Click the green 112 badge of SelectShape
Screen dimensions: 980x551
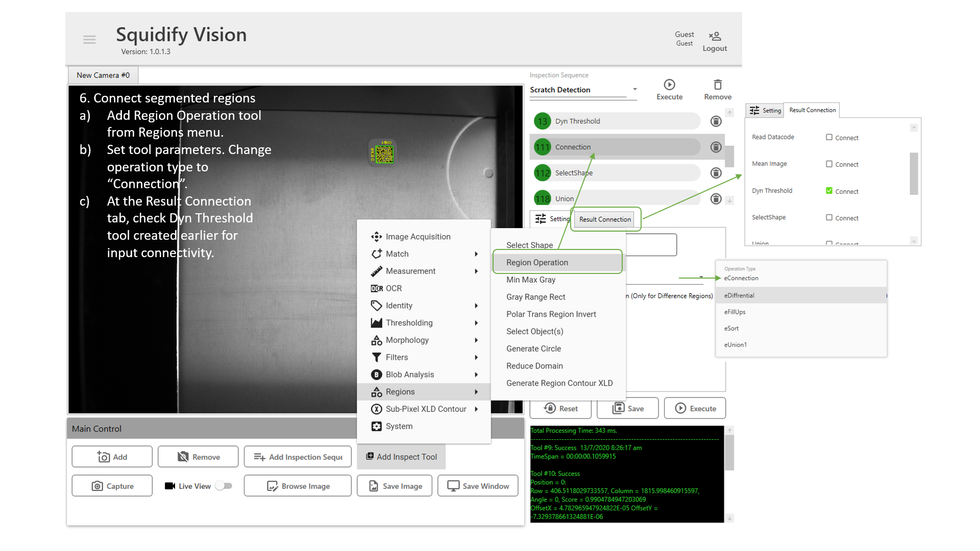pyautogui.click(x=542, y=173)
